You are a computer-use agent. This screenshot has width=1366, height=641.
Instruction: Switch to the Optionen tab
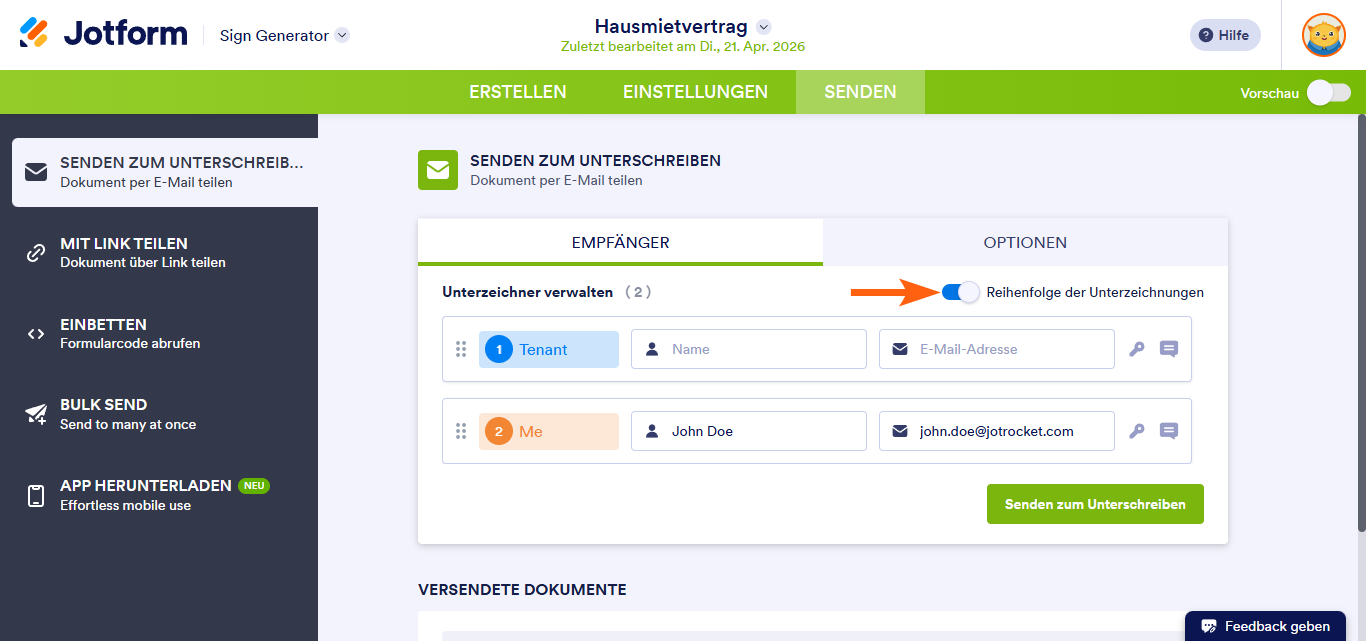click(1024, 242)
